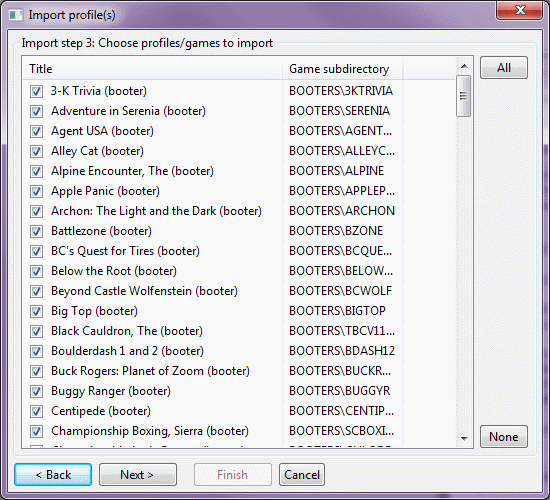This screenshot has width=550, height=500.
Task: Select 'Adventure in Serenia (booter)' title
Action: [x=128, y=111]
